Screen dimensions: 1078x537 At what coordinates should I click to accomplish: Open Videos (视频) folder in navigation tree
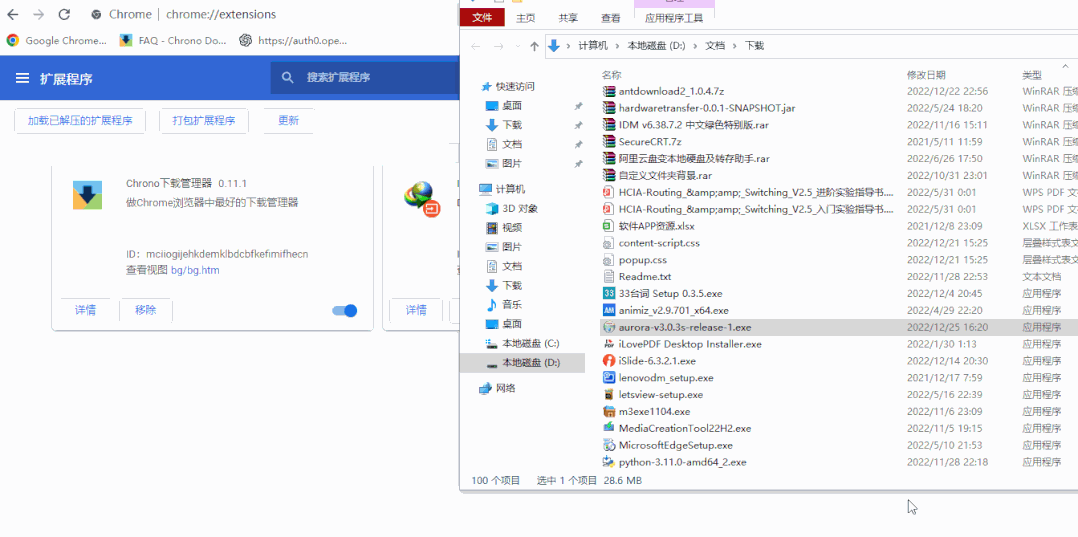tap(504, 228)
